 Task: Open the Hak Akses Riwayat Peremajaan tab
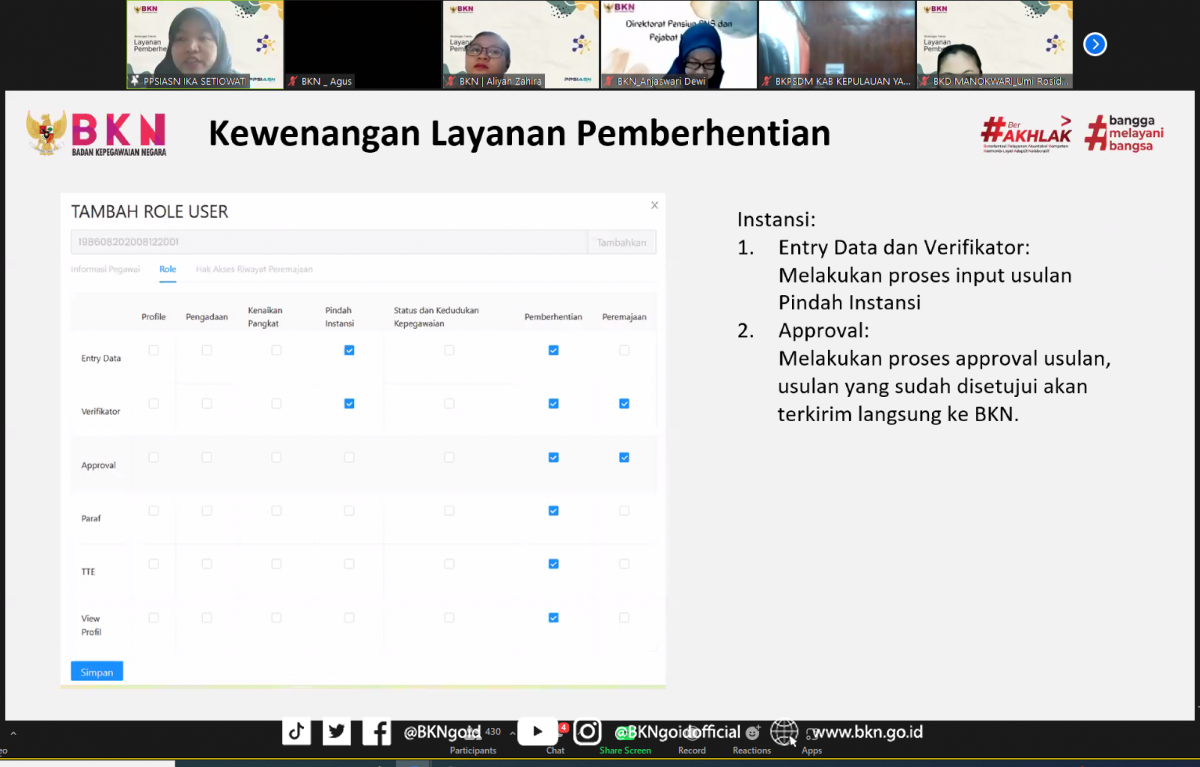pos(254,269)
